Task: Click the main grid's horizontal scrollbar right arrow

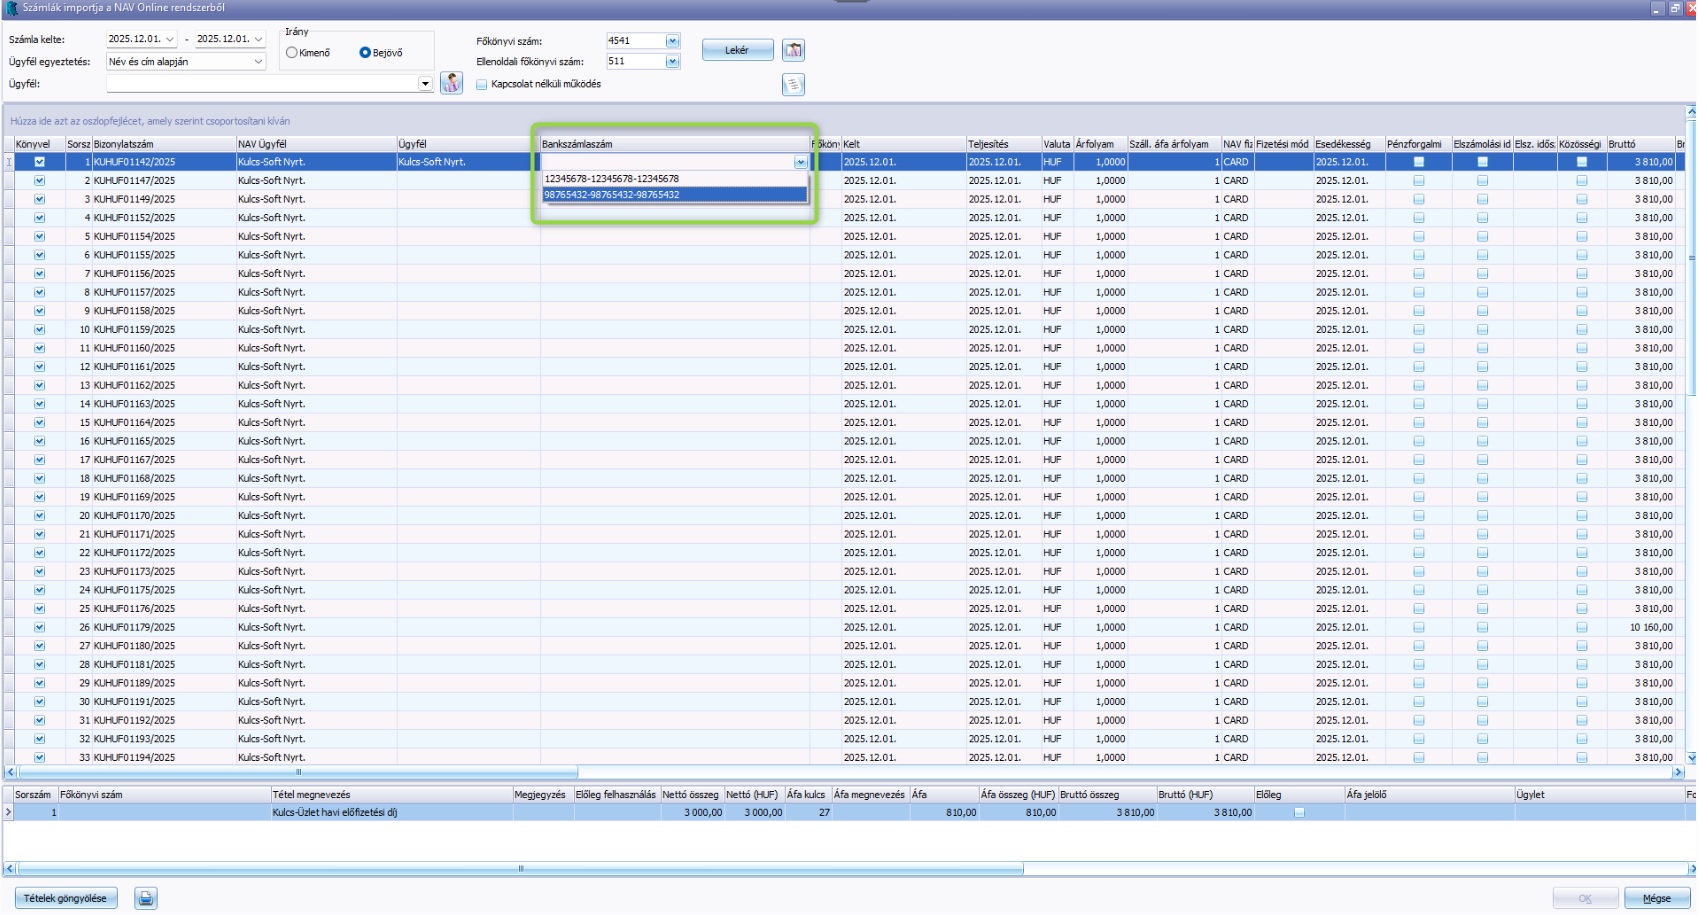Action: (1679, 772)
